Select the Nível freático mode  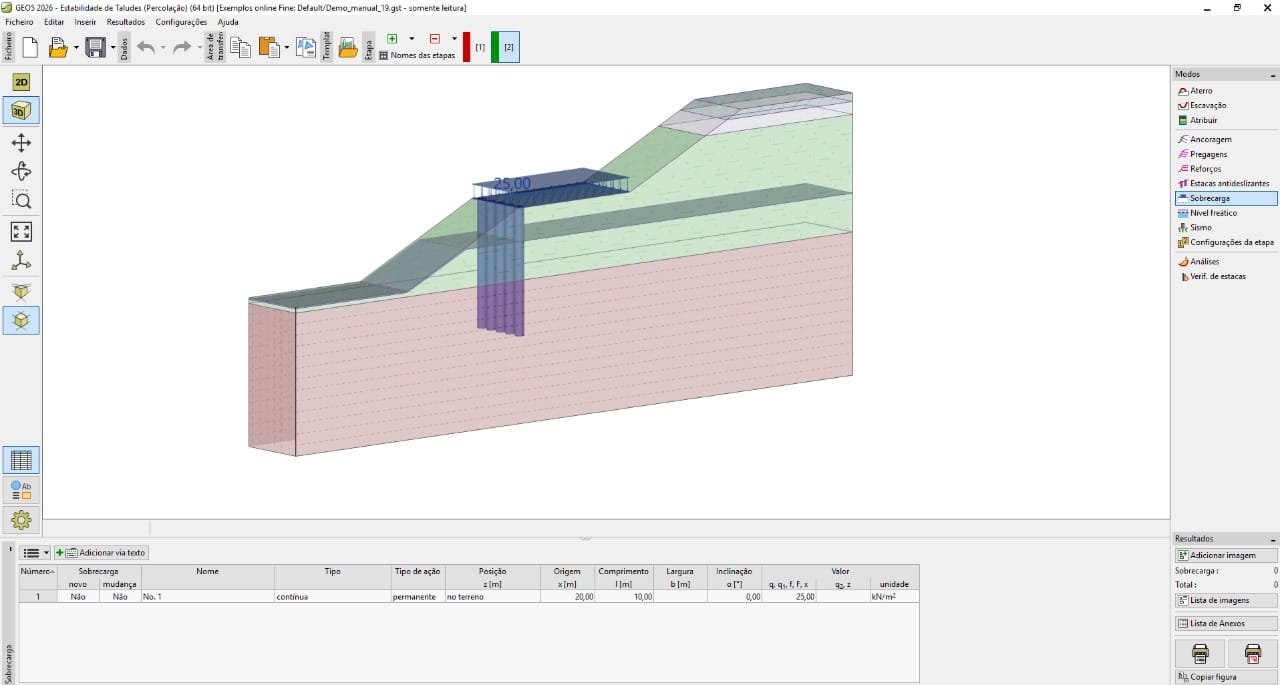(x=1212, y=213)
